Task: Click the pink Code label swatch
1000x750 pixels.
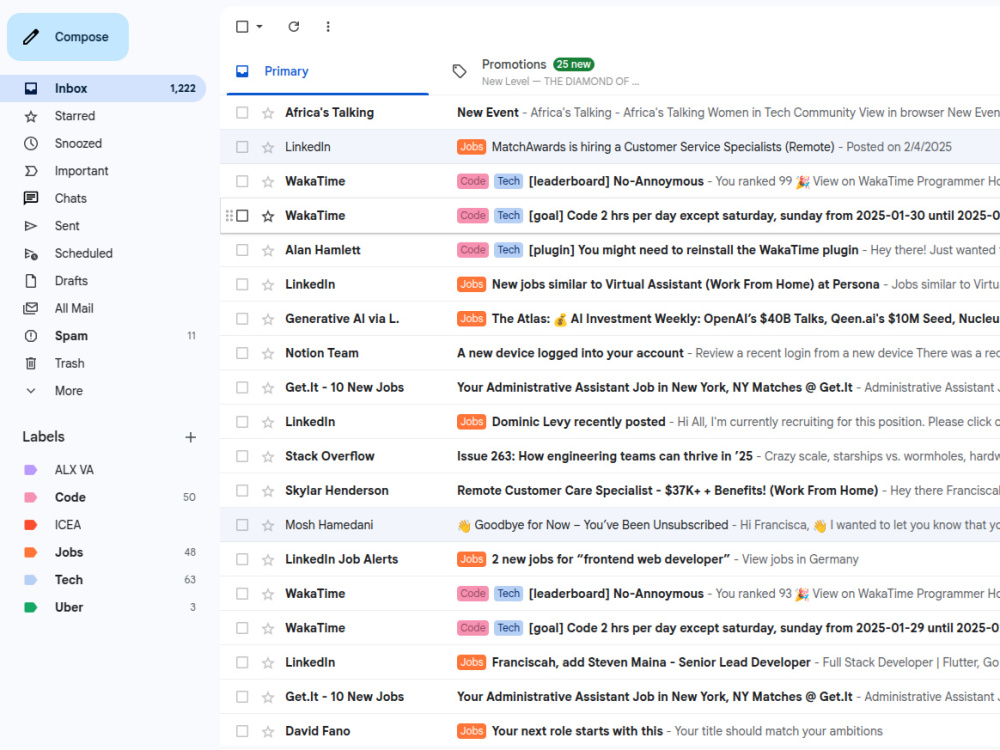Action: (31, 497)
